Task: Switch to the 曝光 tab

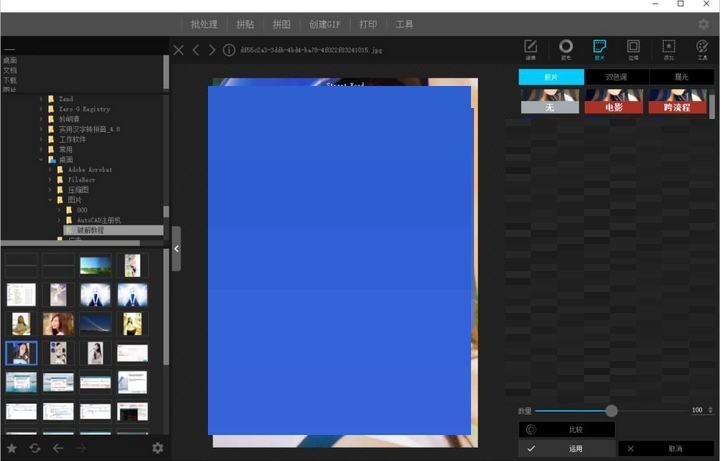Action: 682,77
